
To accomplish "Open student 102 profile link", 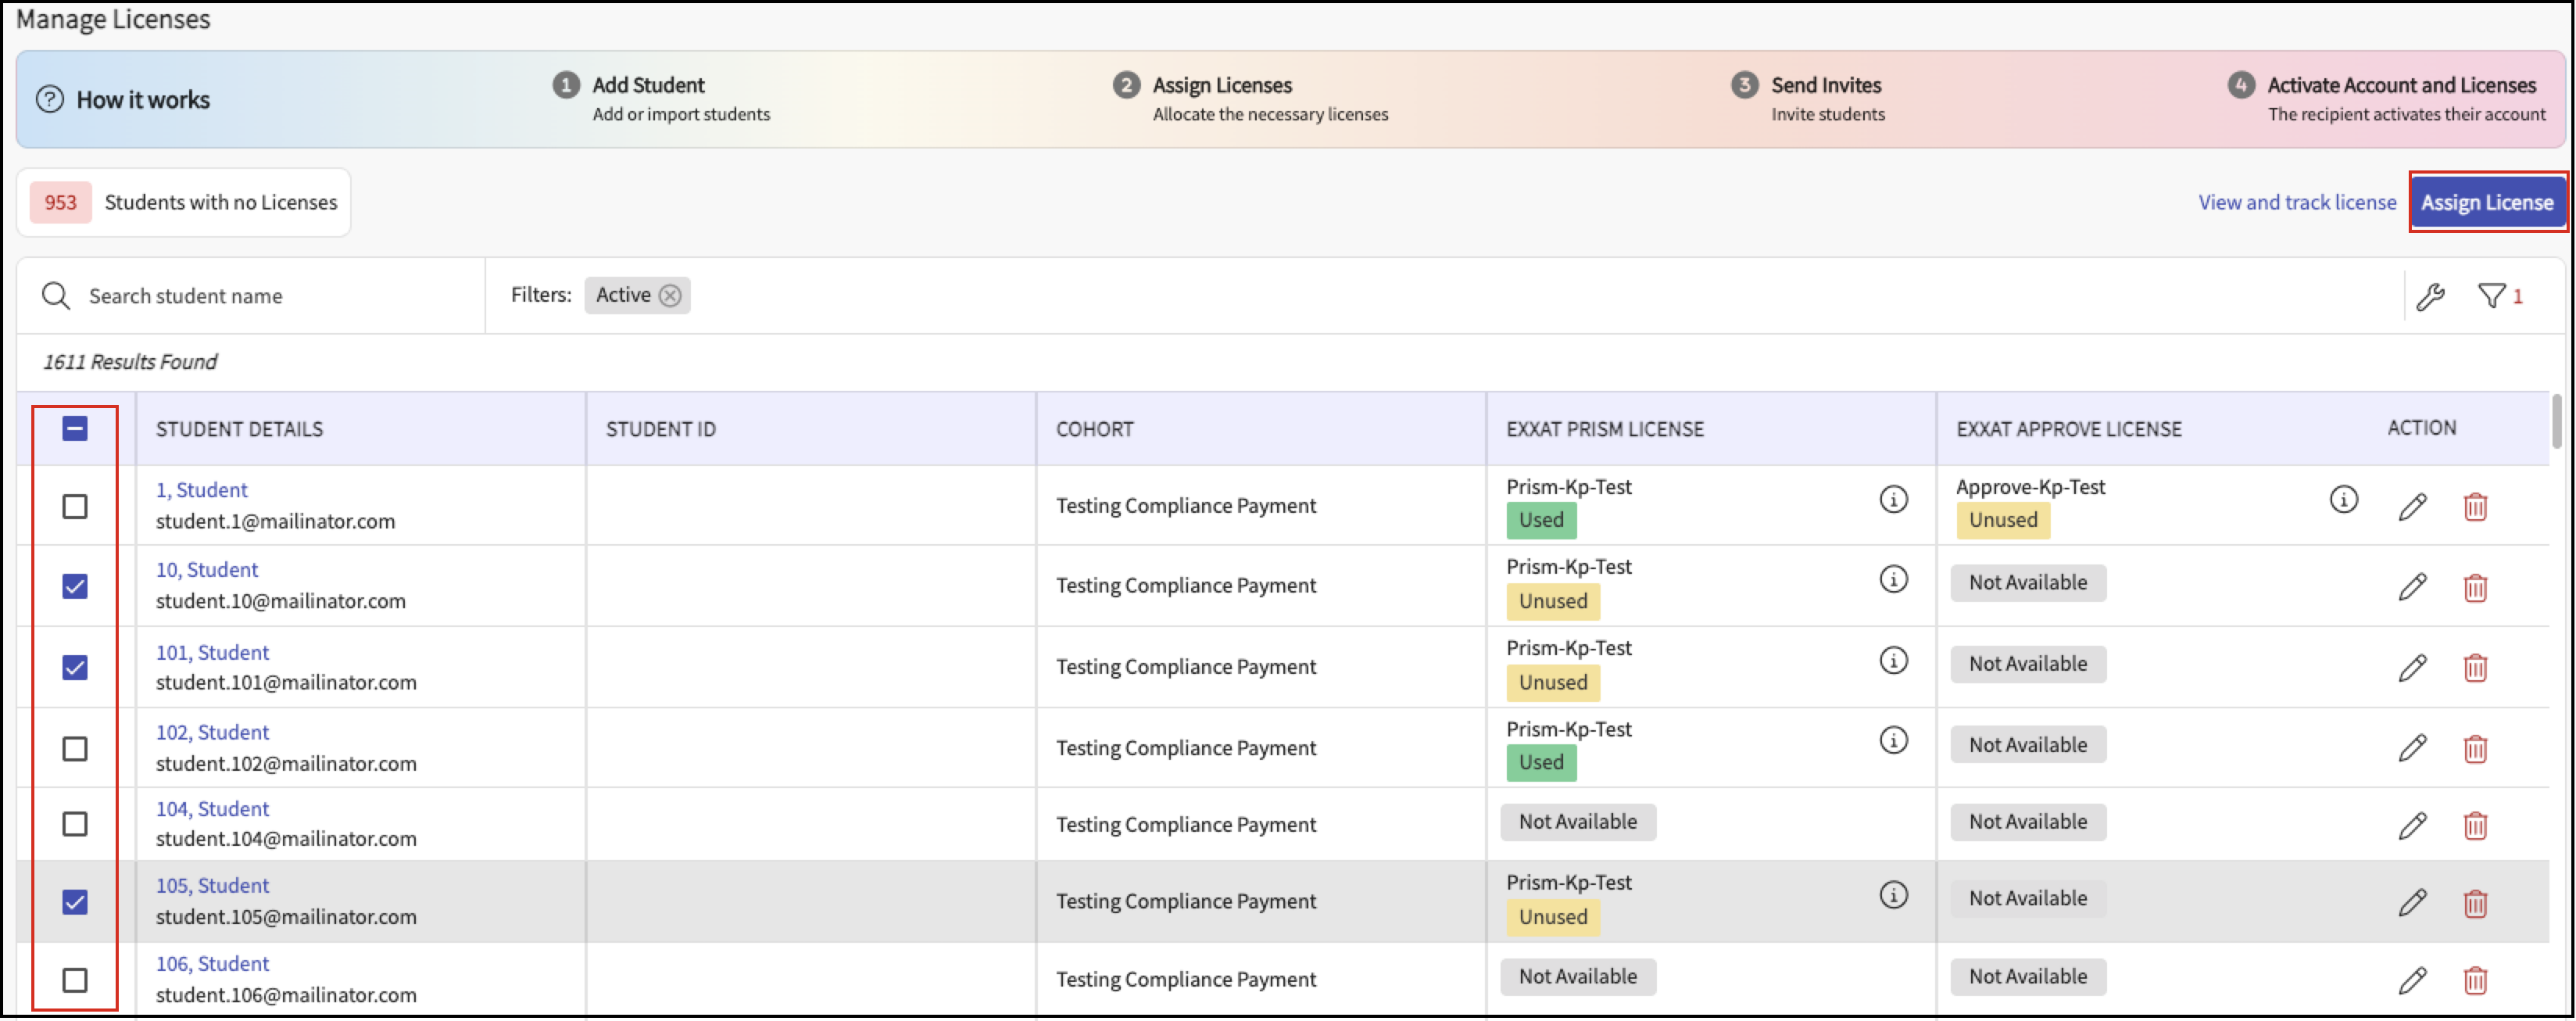I will point(212,733).
